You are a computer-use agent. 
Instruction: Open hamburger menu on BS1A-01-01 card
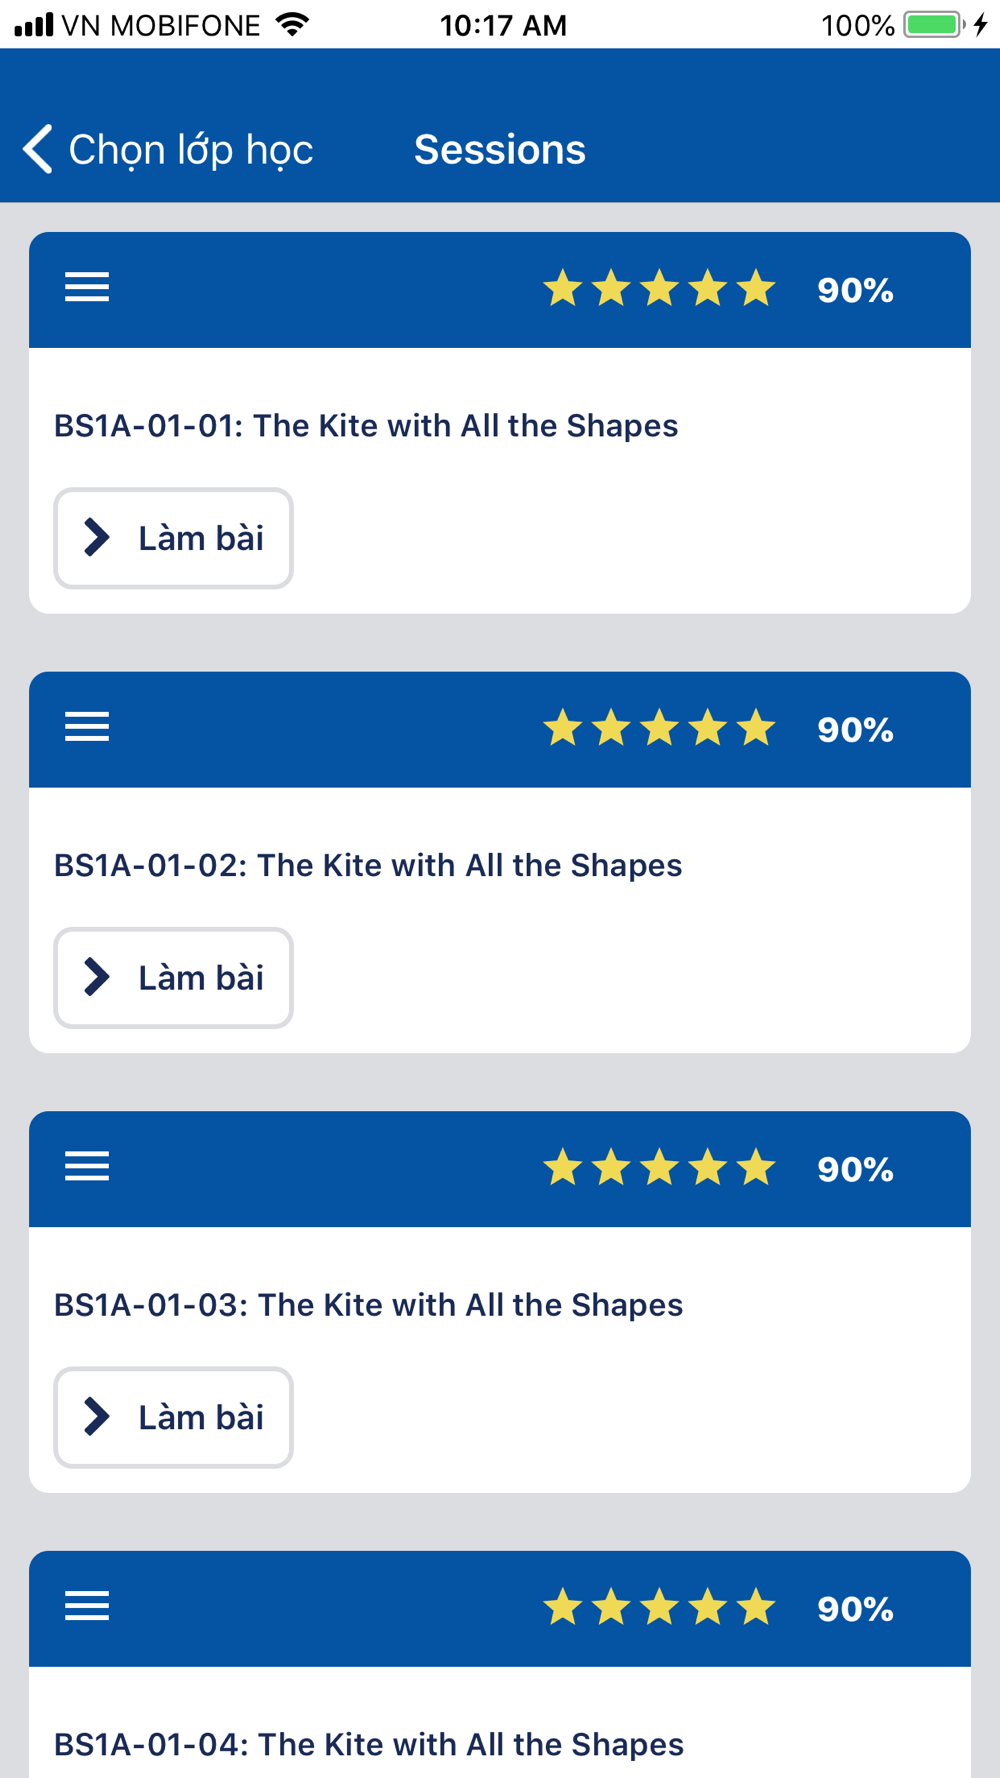click(87, 288)
